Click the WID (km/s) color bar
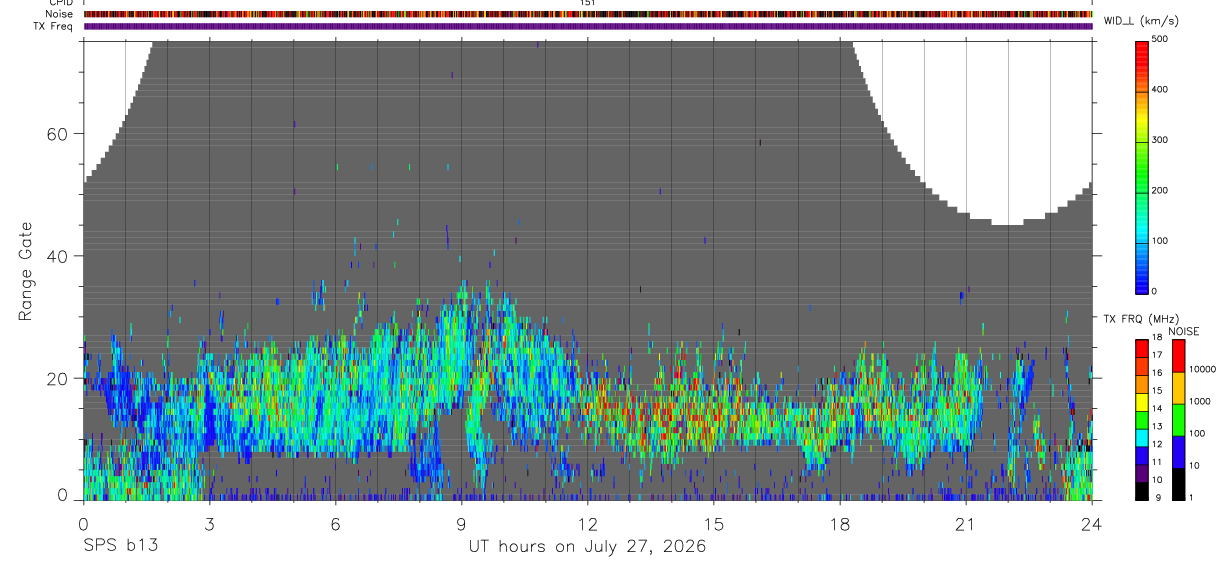 [x=1143, y=166]
